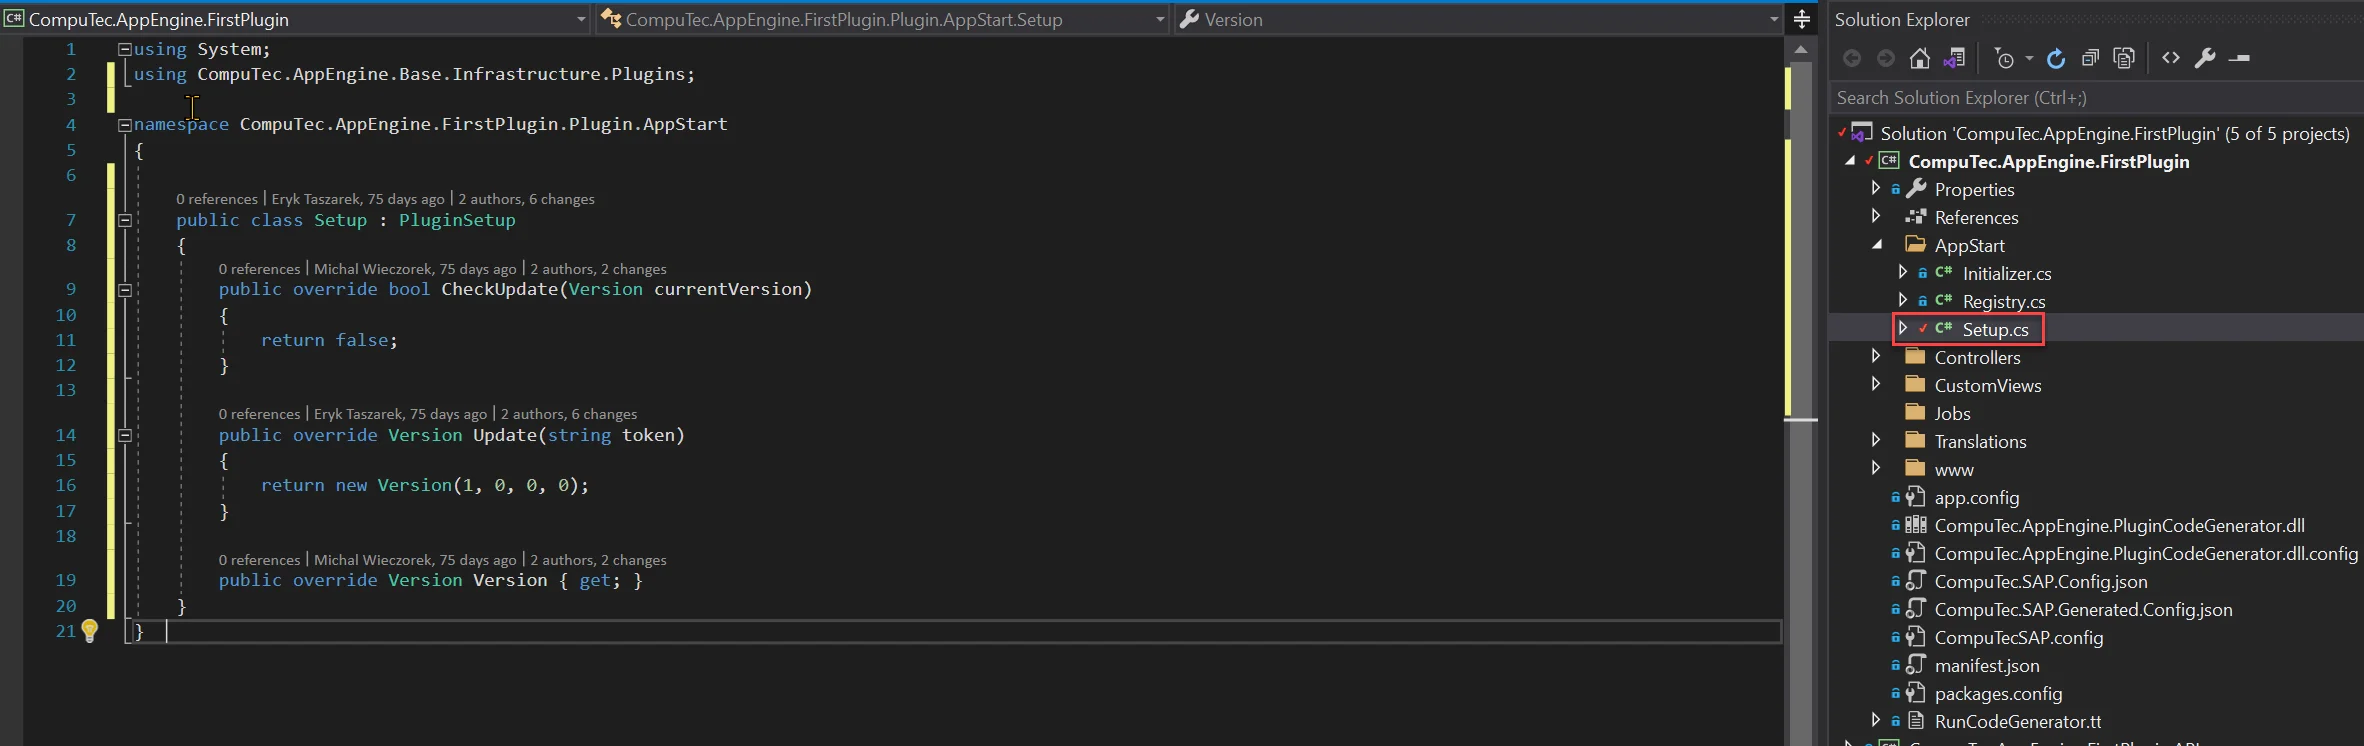Image resolution: width=2364 pixels, height=746 pixels.
Task: Click the Search Solution Explorer field
Action: tap(2090, 98)
